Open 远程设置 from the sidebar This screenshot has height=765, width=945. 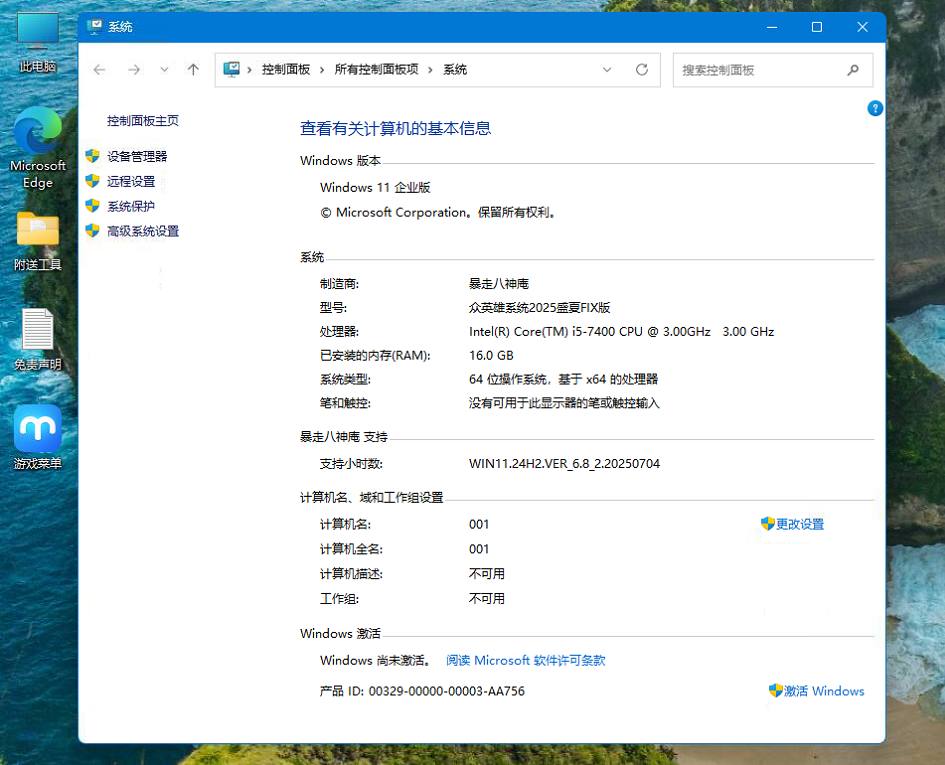131,181
